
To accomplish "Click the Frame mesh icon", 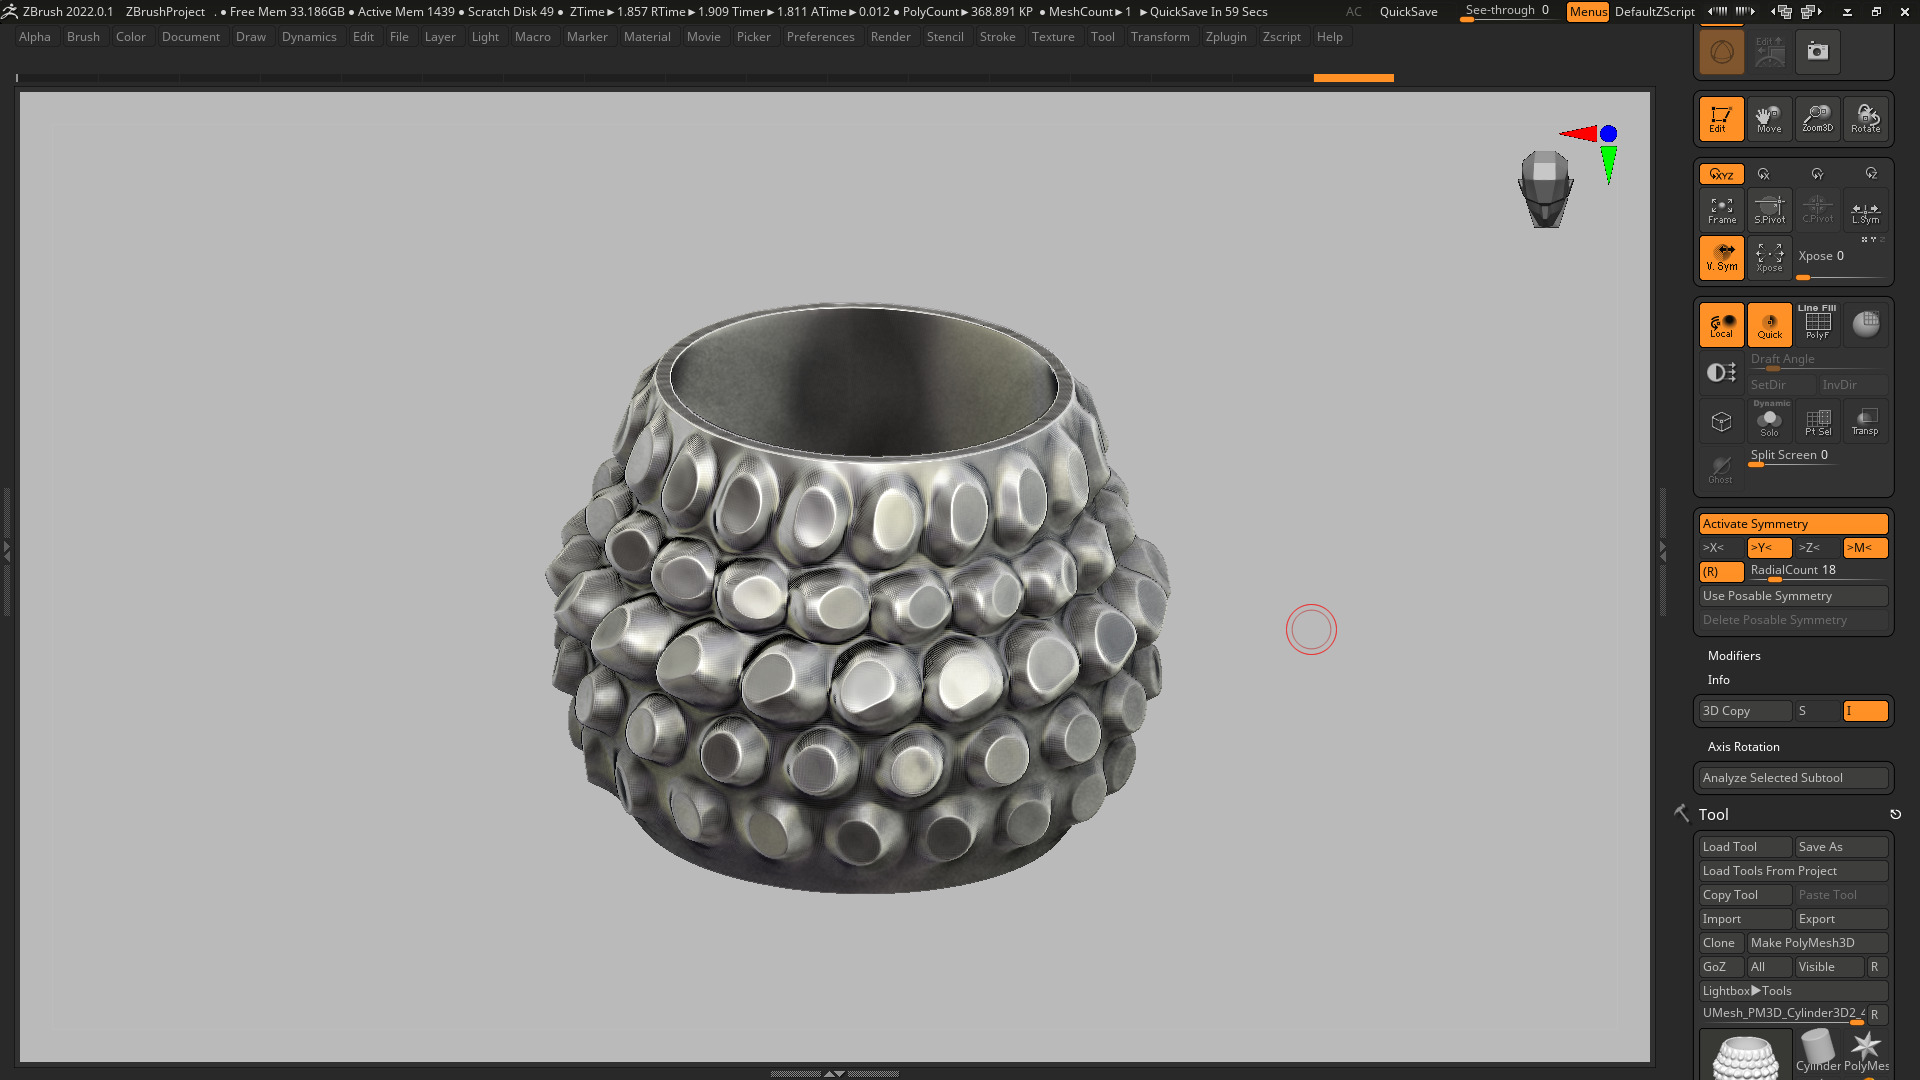I will click(1721, 210).
